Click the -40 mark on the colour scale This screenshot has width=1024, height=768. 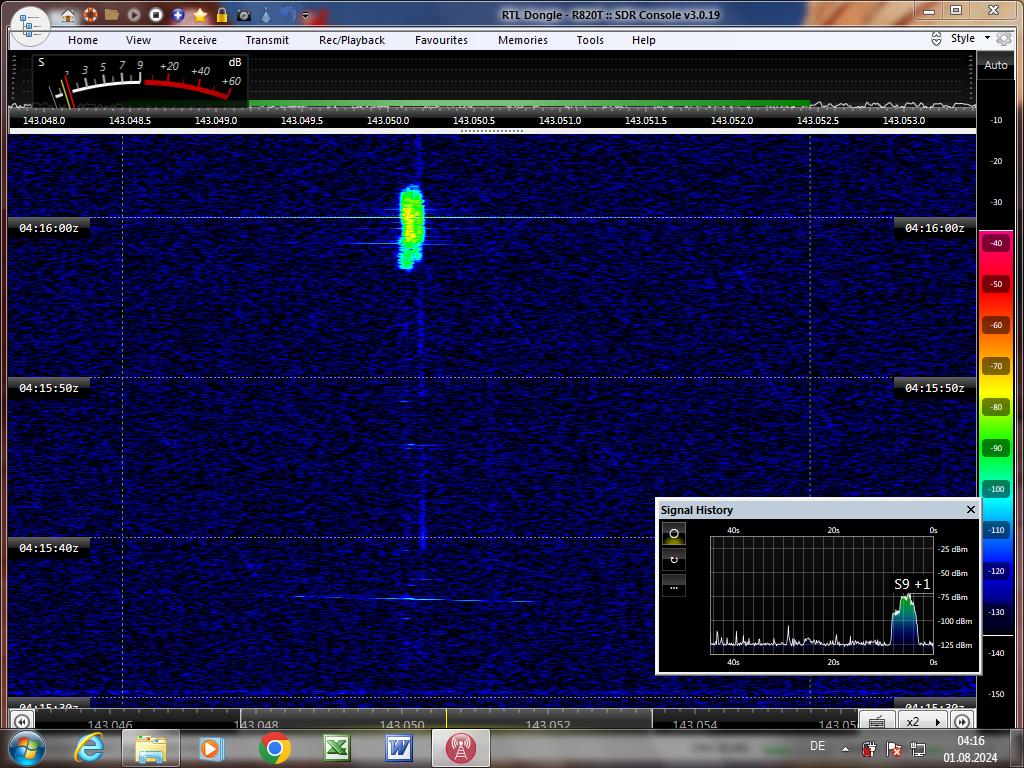coord(996,243)
